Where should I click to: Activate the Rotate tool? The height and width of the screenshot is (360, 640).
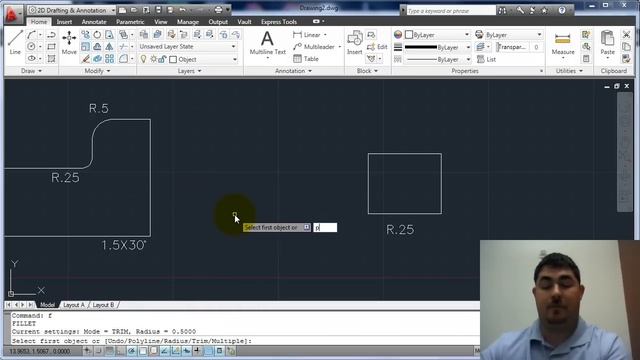[97, 35]
